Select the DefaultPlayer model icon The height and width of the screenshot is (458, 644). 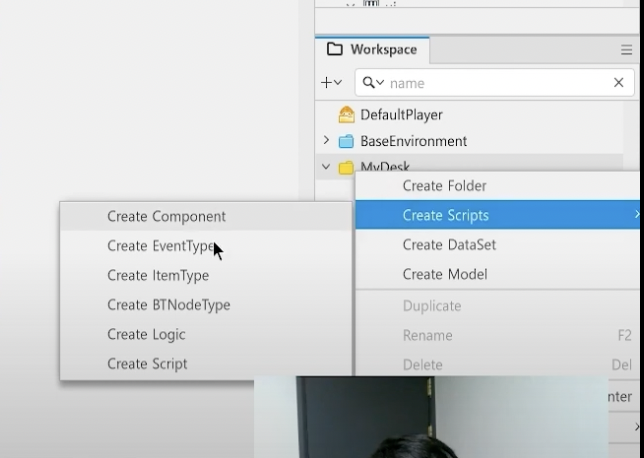pos(346,115)
